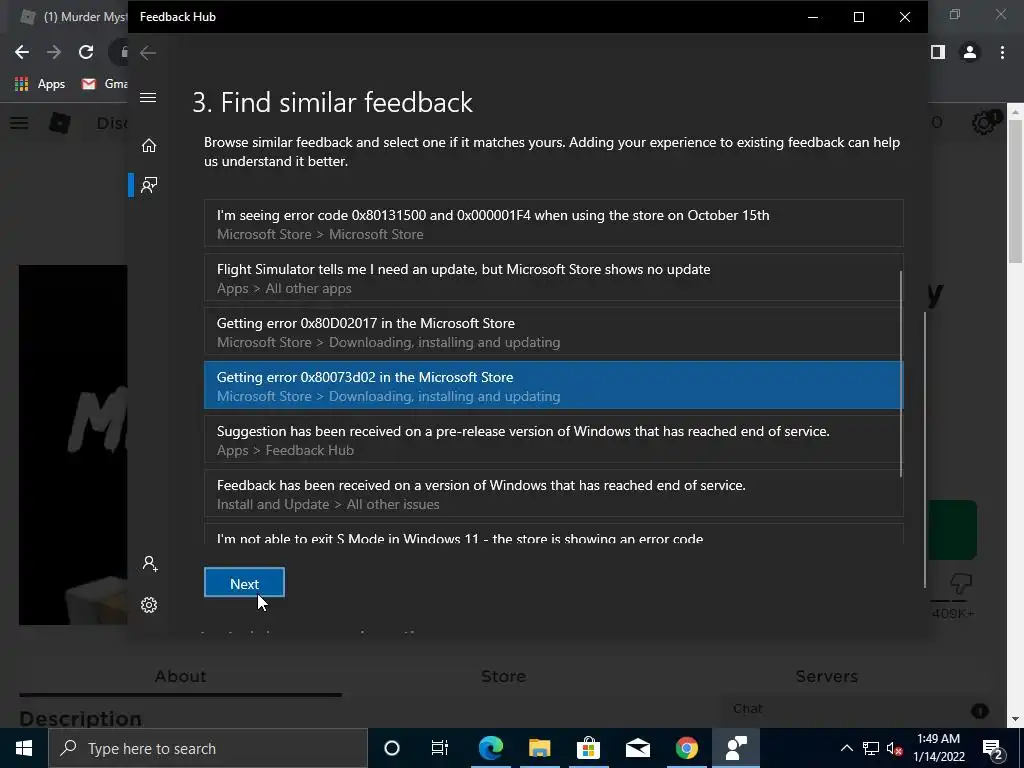
Task: Open the Feedback Hub hamburger menu
Action: click(x=148, y=98)
